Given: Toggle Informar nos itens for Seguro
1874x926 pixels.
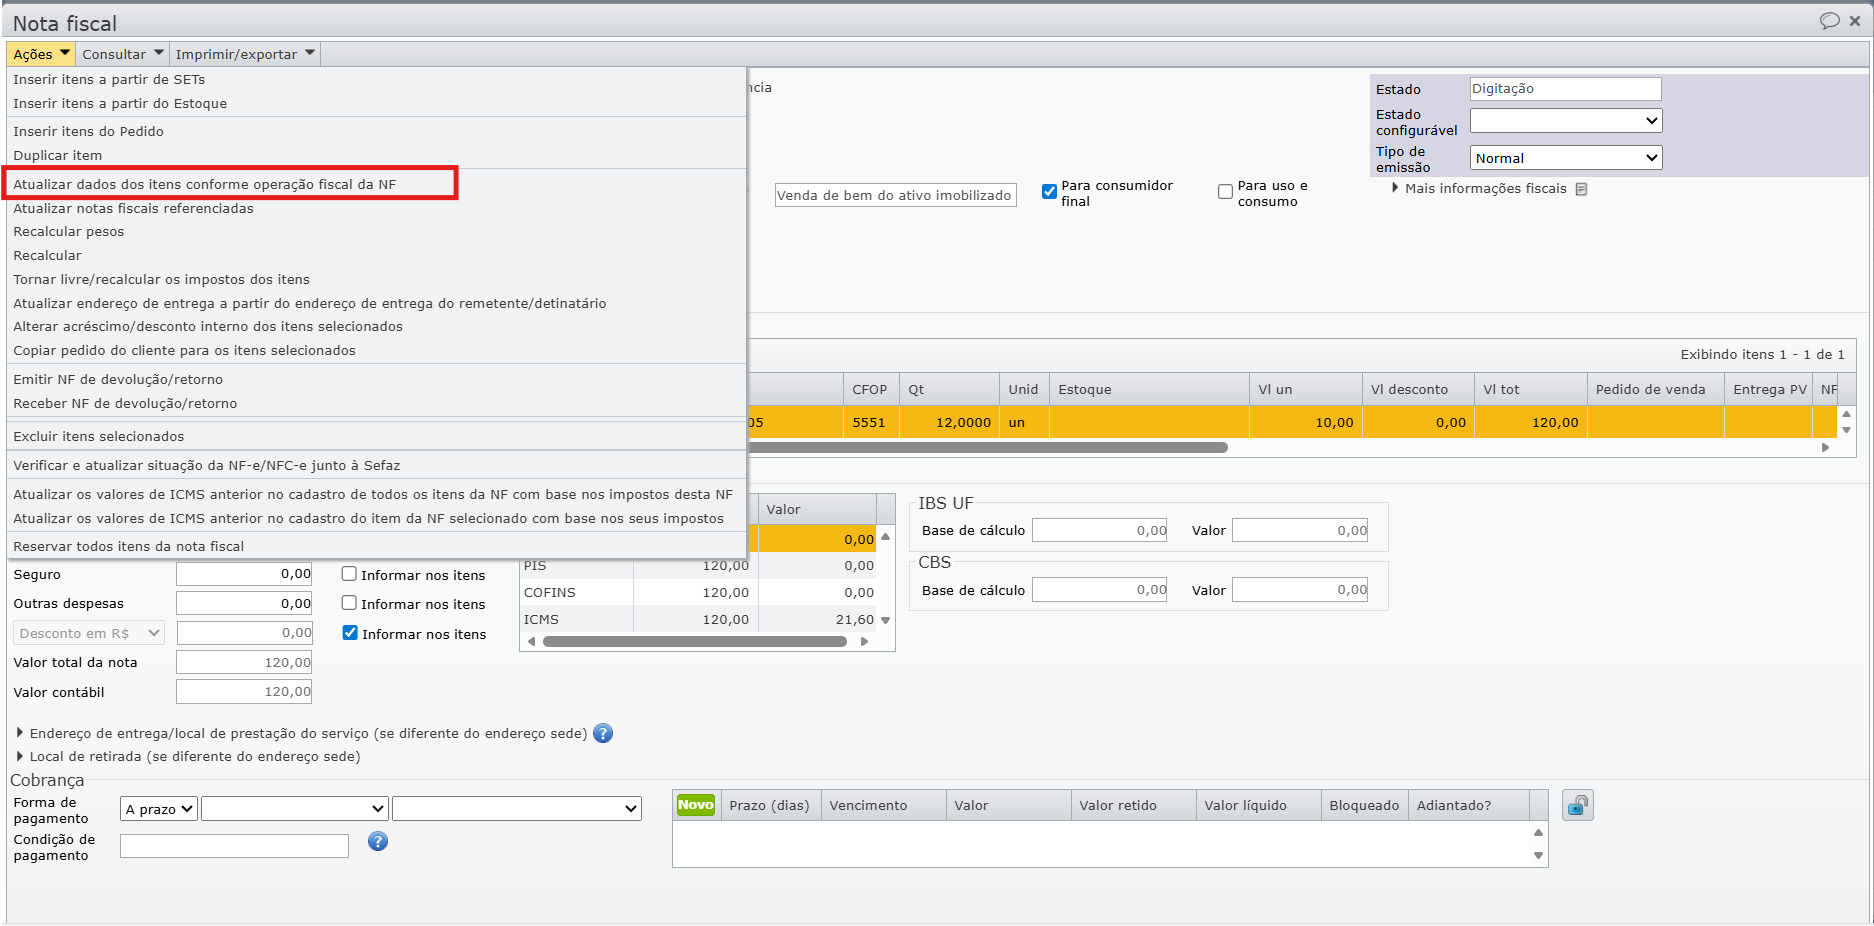Looking at the screenshot, I should click(349, 574).
